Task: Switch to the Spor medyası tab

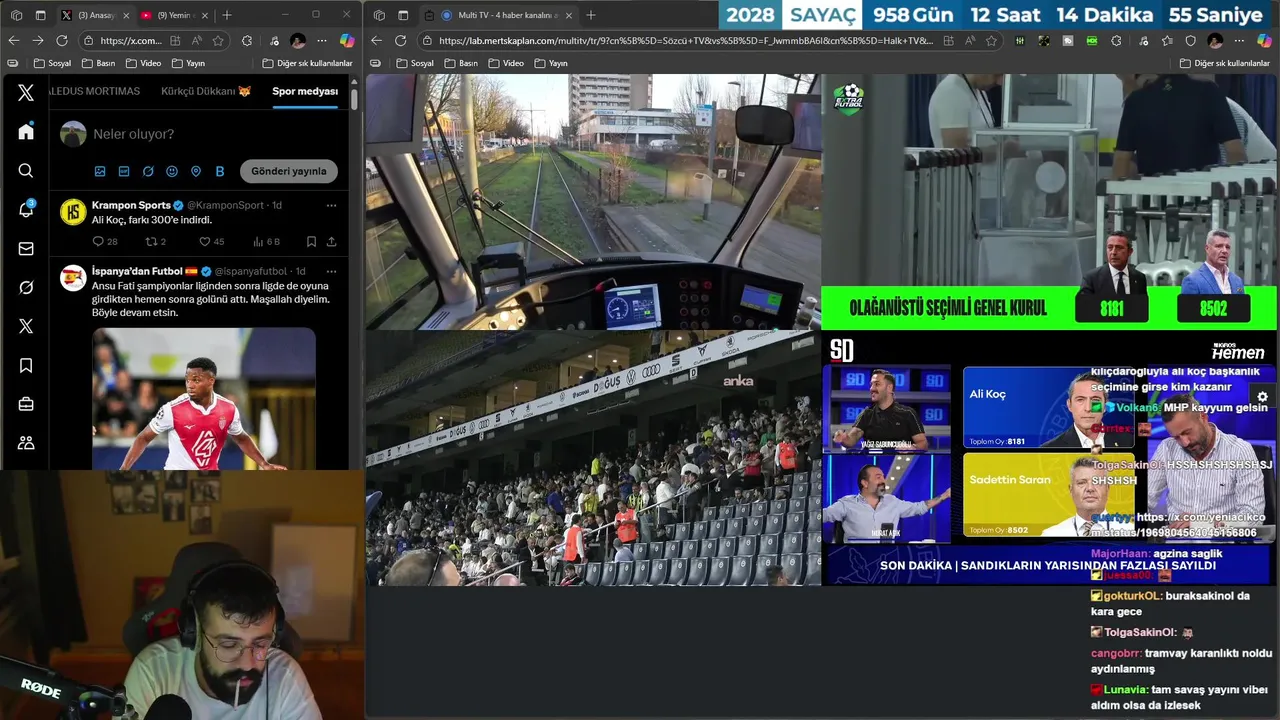Action: point(305,91)
